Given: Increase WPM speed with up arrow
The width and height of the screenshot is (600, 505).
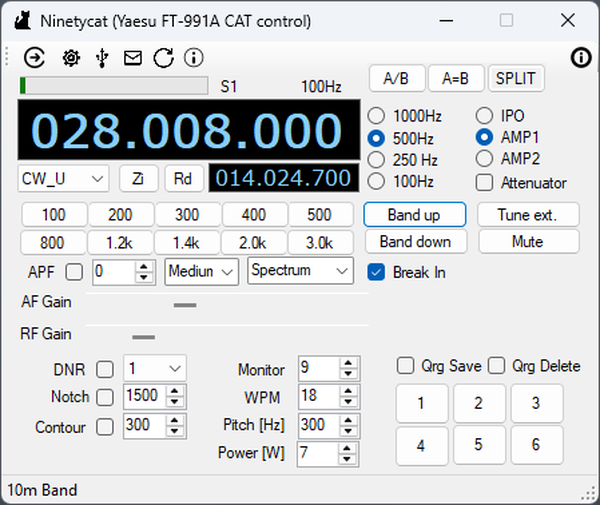Looking at the screenshot, I should 348,391.
